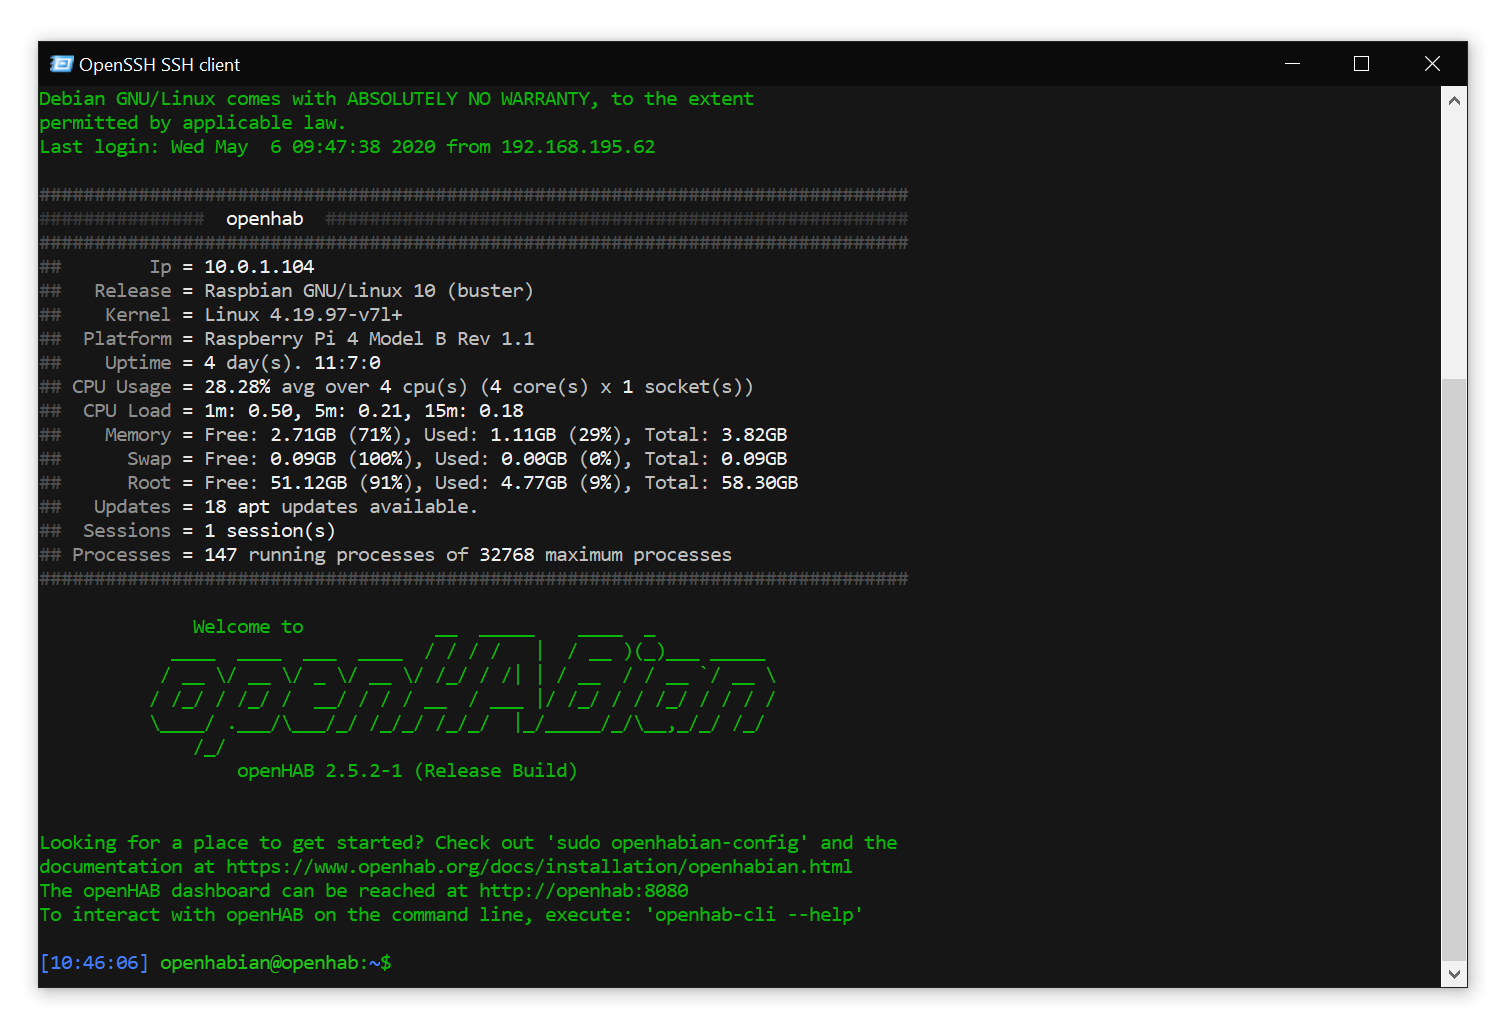This screenshot has width=1512, height=1033.
Task: Click the 'Platform' label
Action: coord(127,339)
